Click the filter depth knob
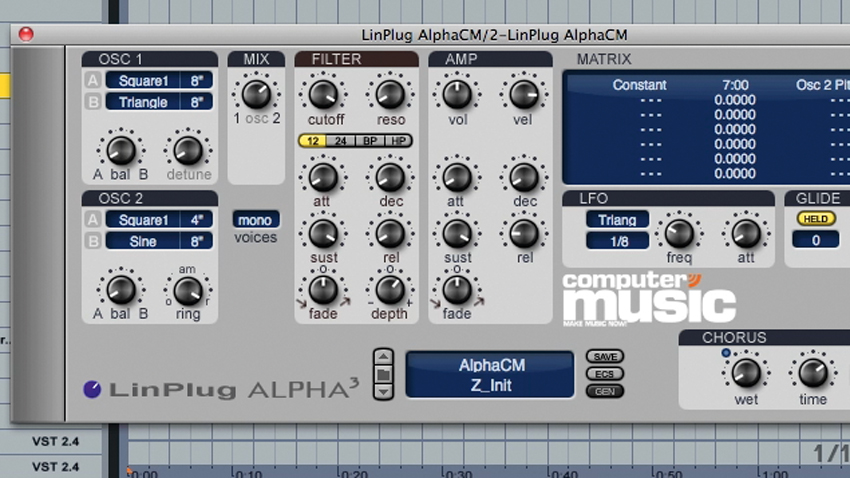Screen dimensions: 850x478 pyautogui.click(x=390, y=290)
